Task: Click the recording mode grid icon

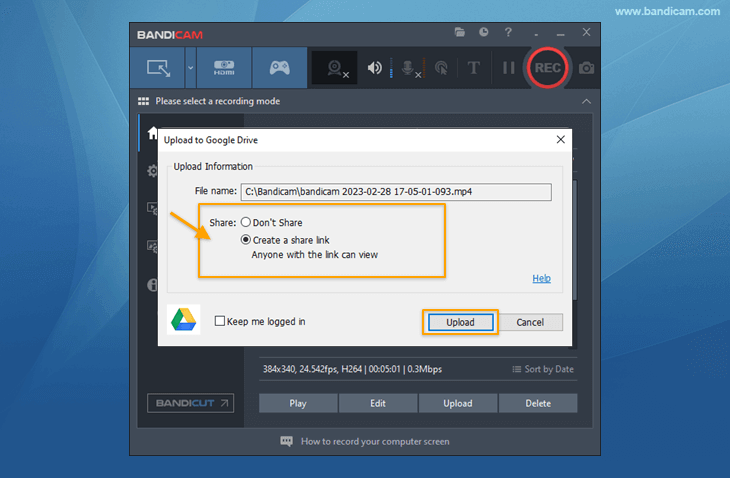Action: click(x=143, y=101)
